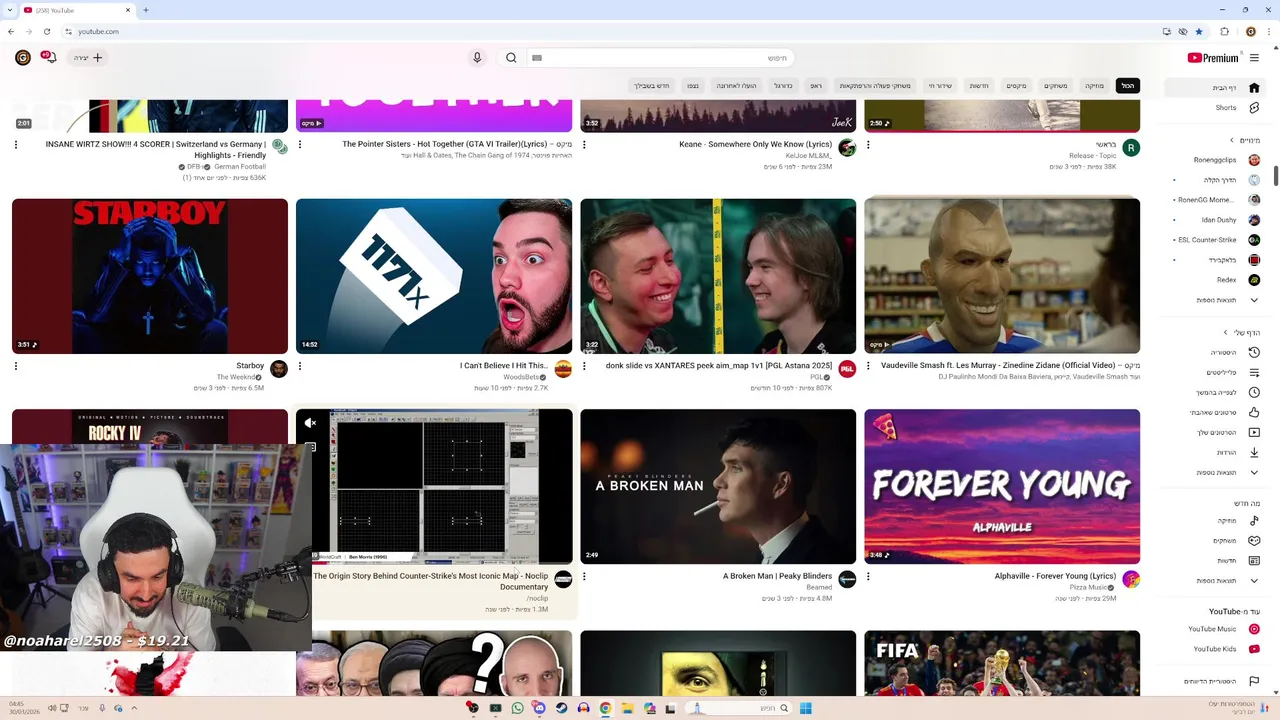The width and height of the screenshot is (1280, 720).
Task: Open Watch Later in sidebar
Action: pyautogui.click(x=1215, y=393)
